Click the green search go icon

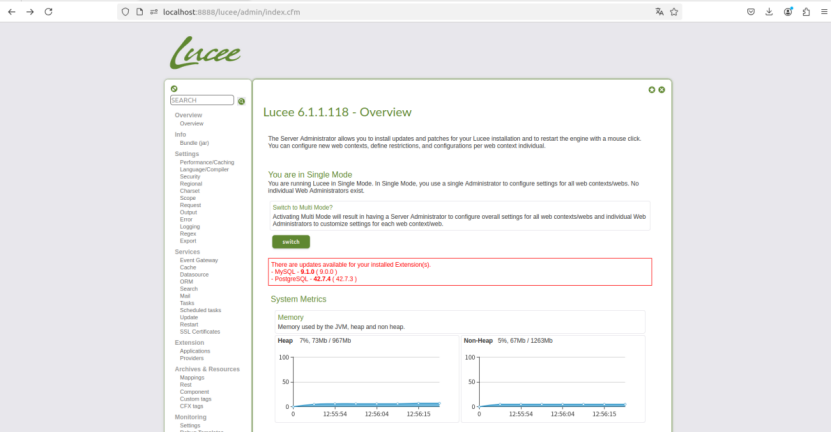click(x=241, y=101)
